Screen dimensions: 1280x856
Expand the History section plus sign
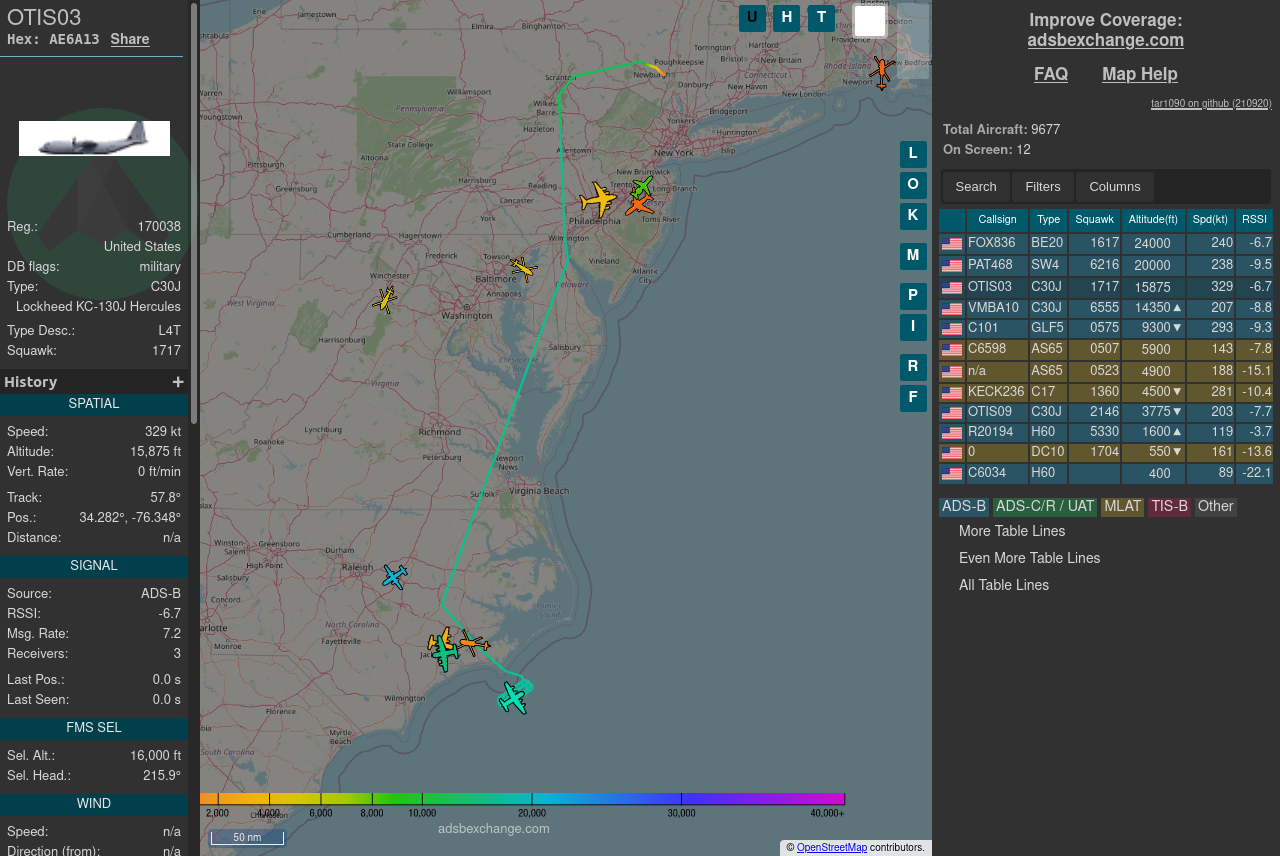click(178, 382)
